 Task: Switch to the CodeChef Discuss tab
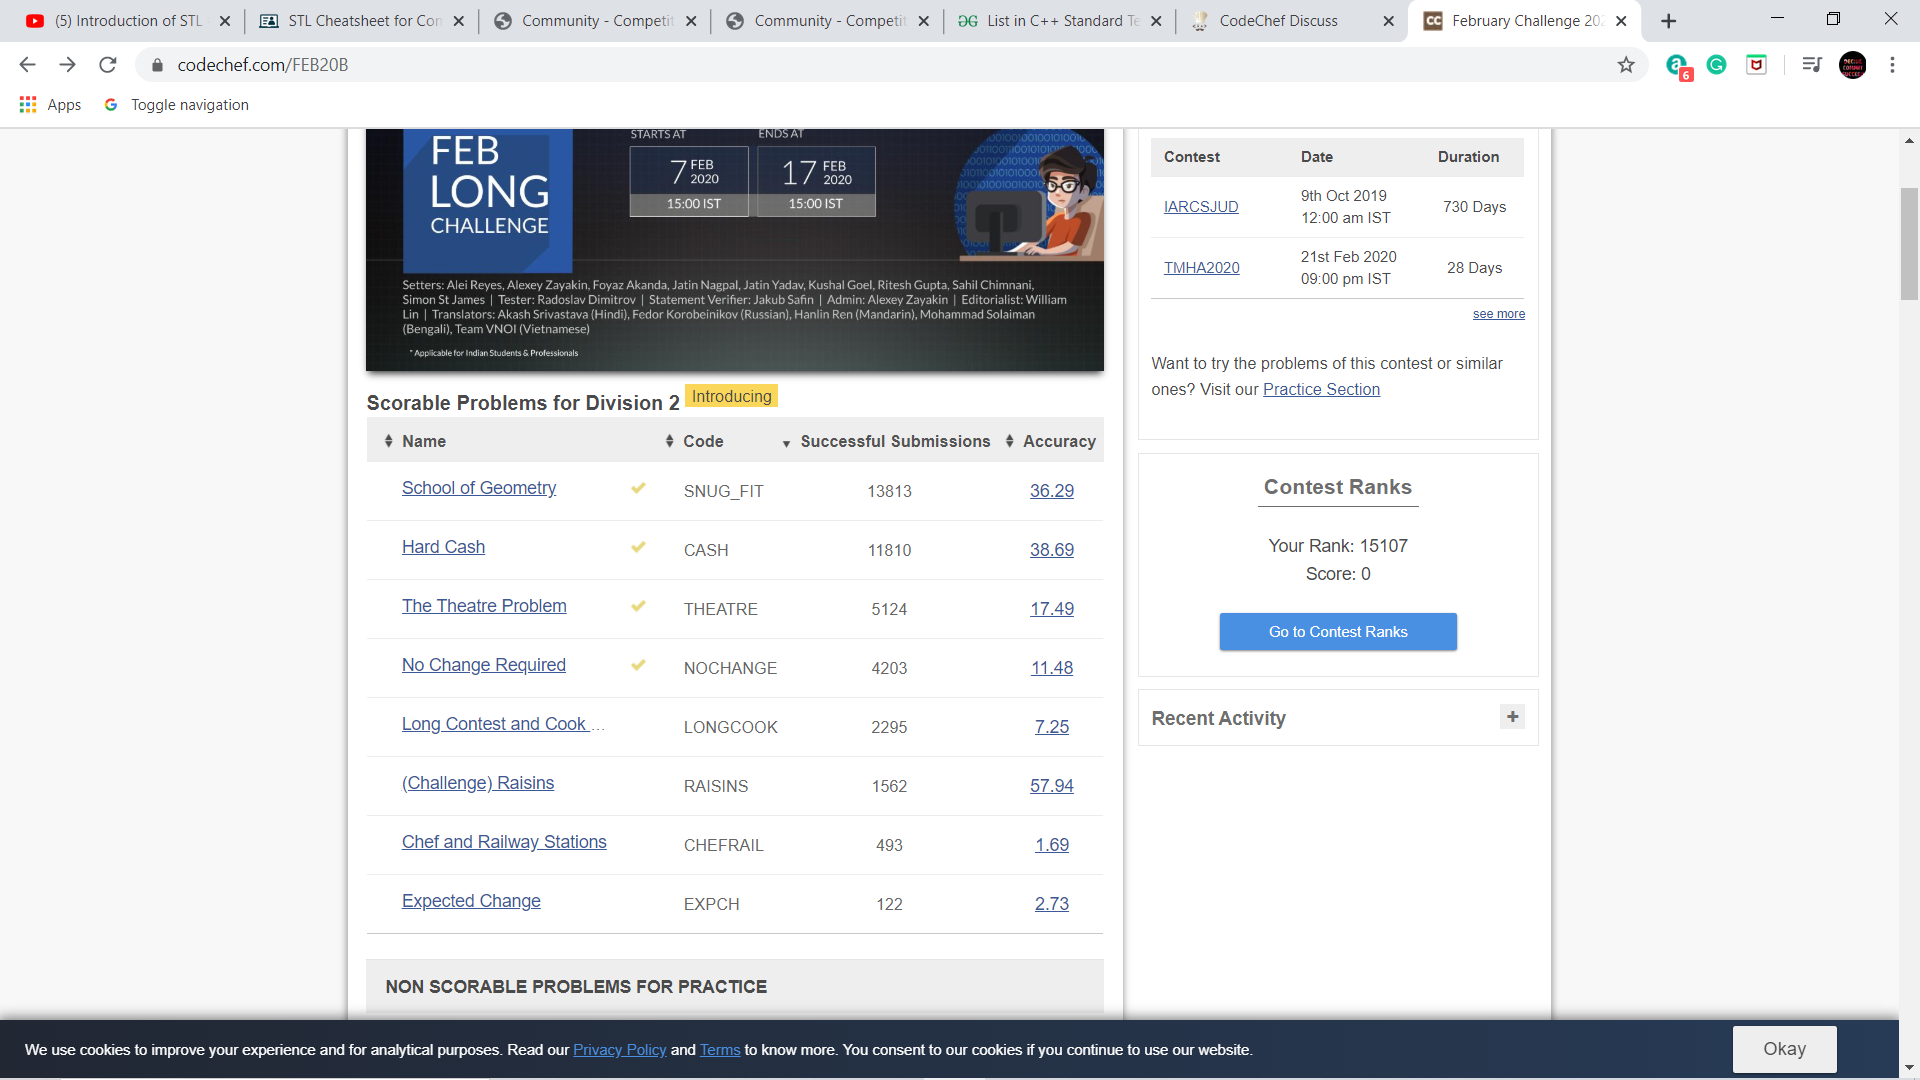pos(1278,21)
